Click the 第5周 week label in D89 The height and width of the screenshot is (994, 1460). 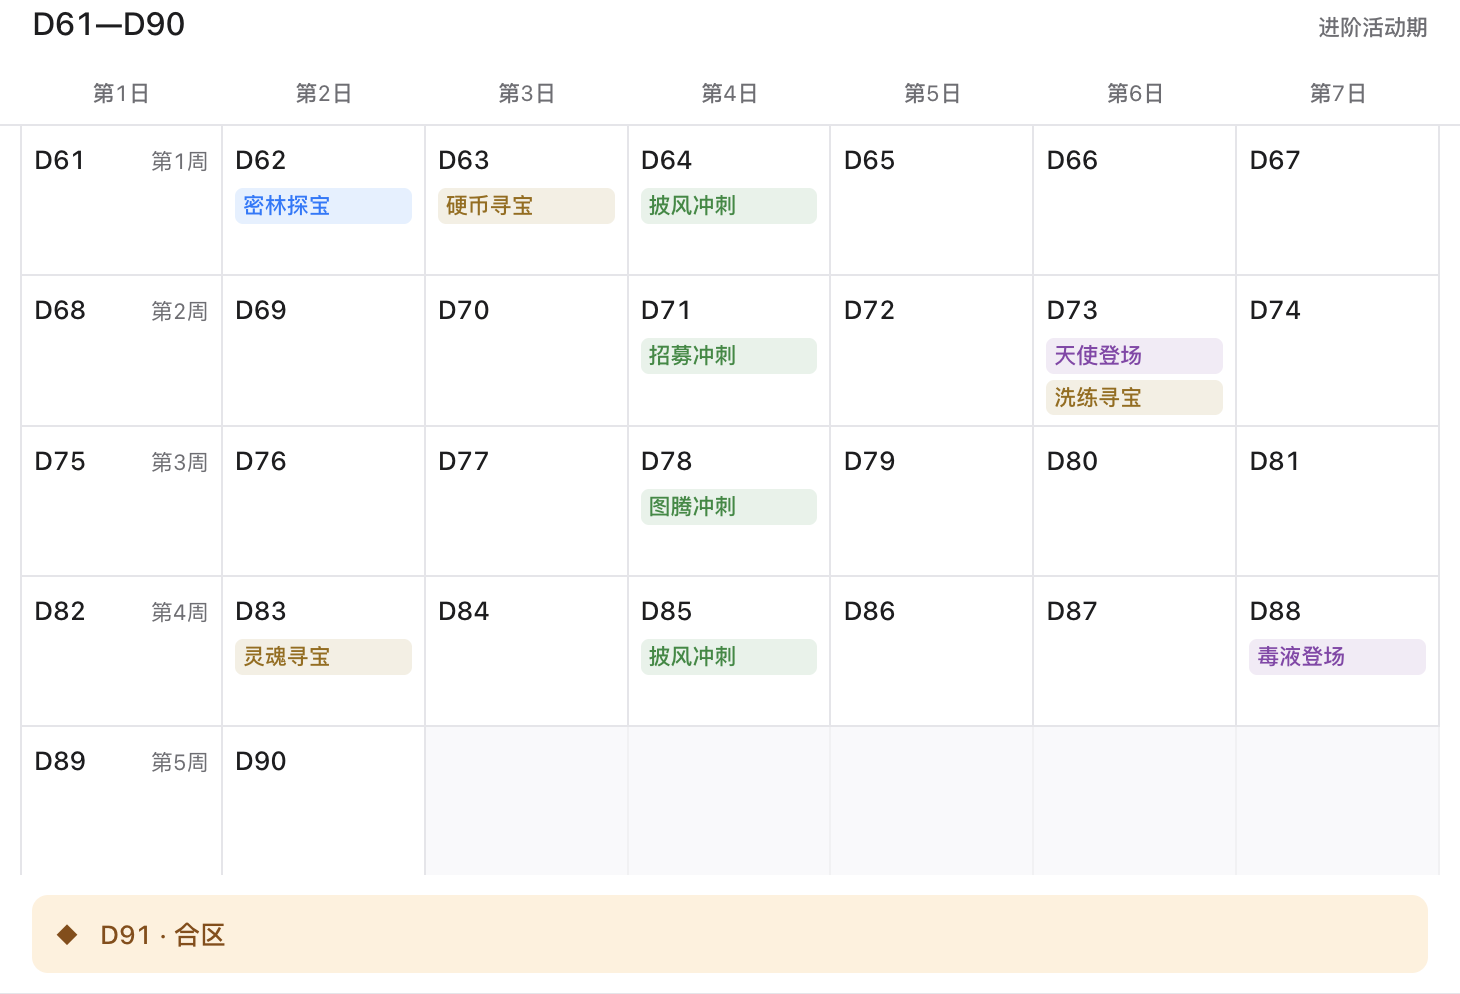pyautogui.click(x=179, y=763)
